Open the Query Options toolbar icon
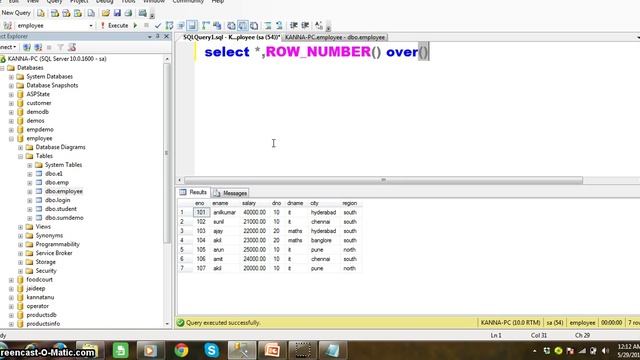 pyautogui.click(x=181, y=25)
